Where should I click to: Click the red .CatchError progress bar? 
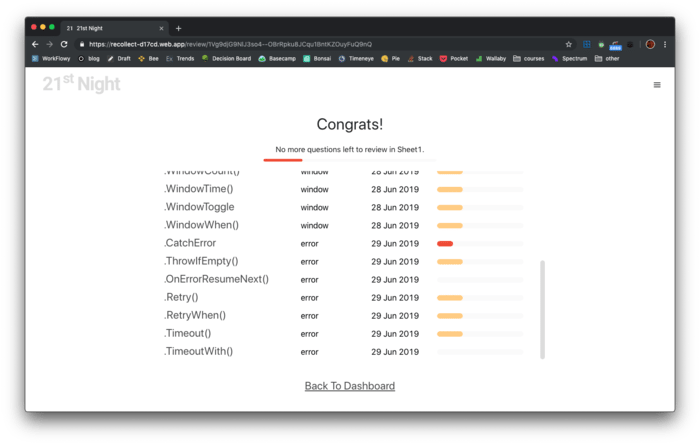[x=445, y=243]
